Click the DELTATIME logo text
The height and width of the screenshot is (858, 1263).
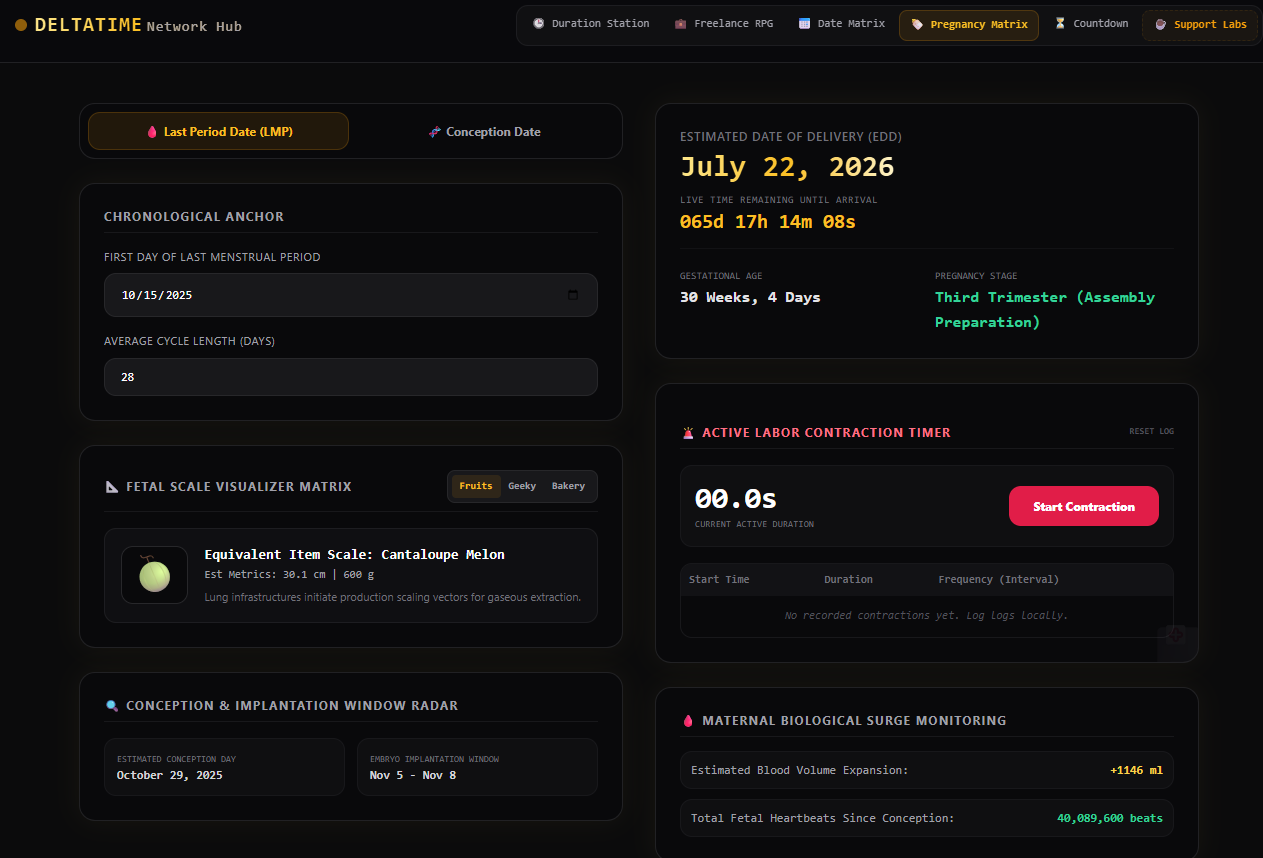point(88,25)
